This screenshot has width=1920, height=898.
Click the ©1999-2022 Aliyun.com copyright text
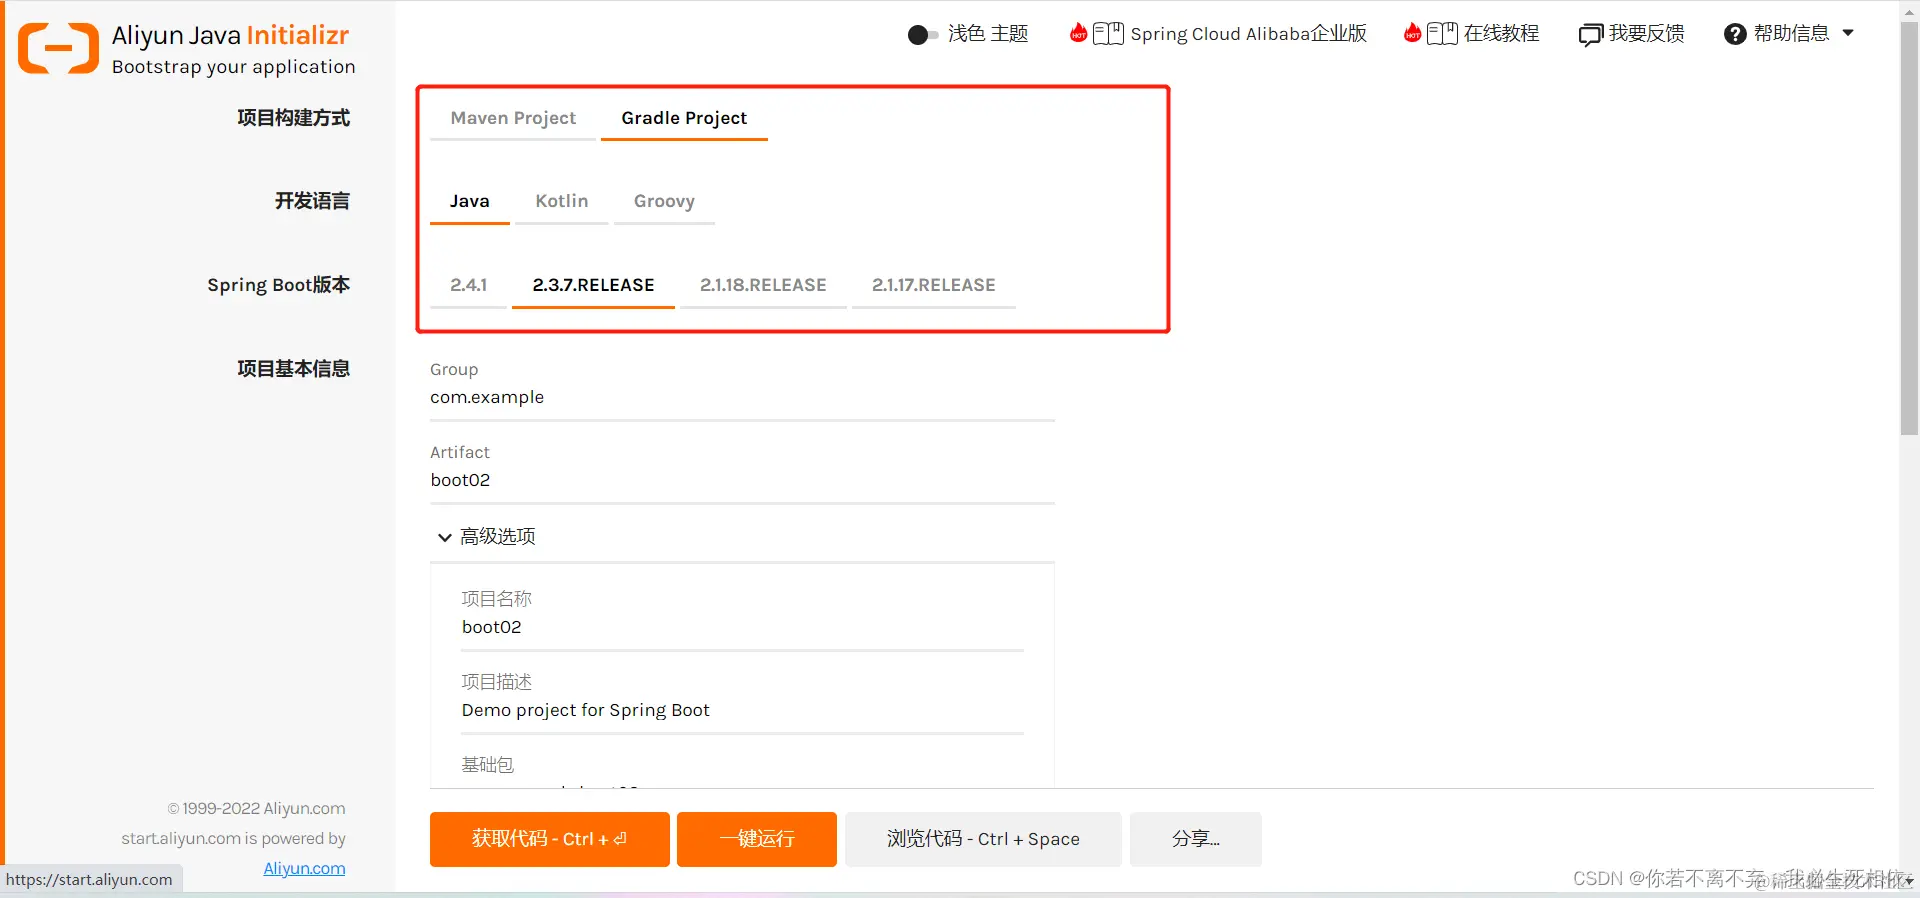[256, 809]
